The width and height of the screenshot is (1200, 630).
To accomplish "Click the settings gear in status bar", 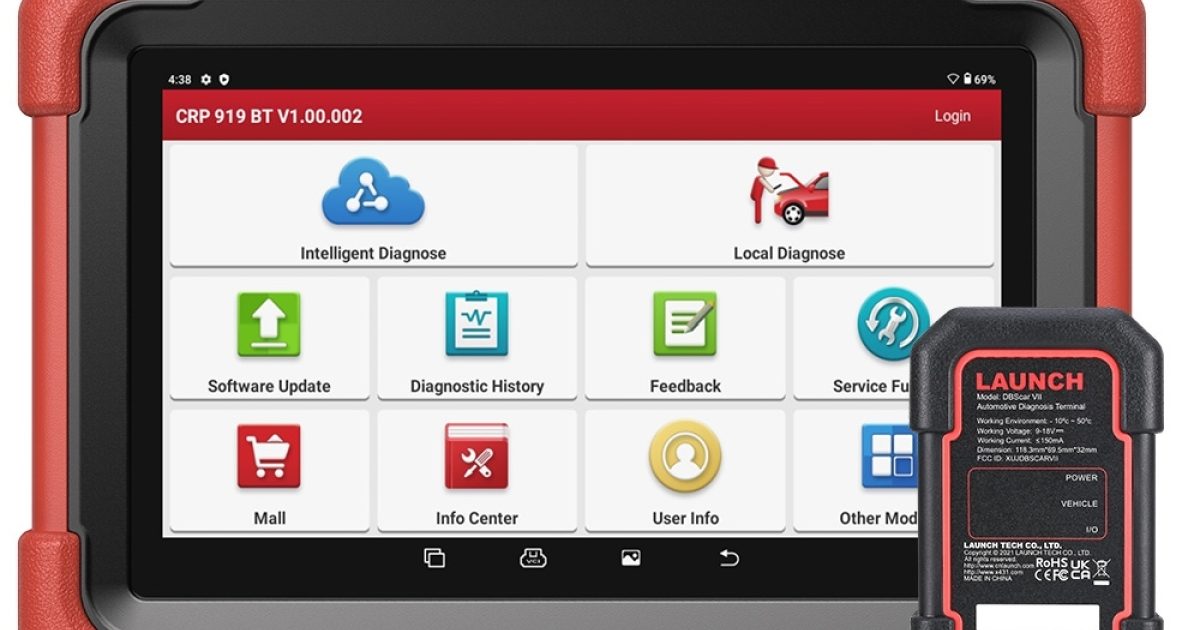I will point(206,79).
